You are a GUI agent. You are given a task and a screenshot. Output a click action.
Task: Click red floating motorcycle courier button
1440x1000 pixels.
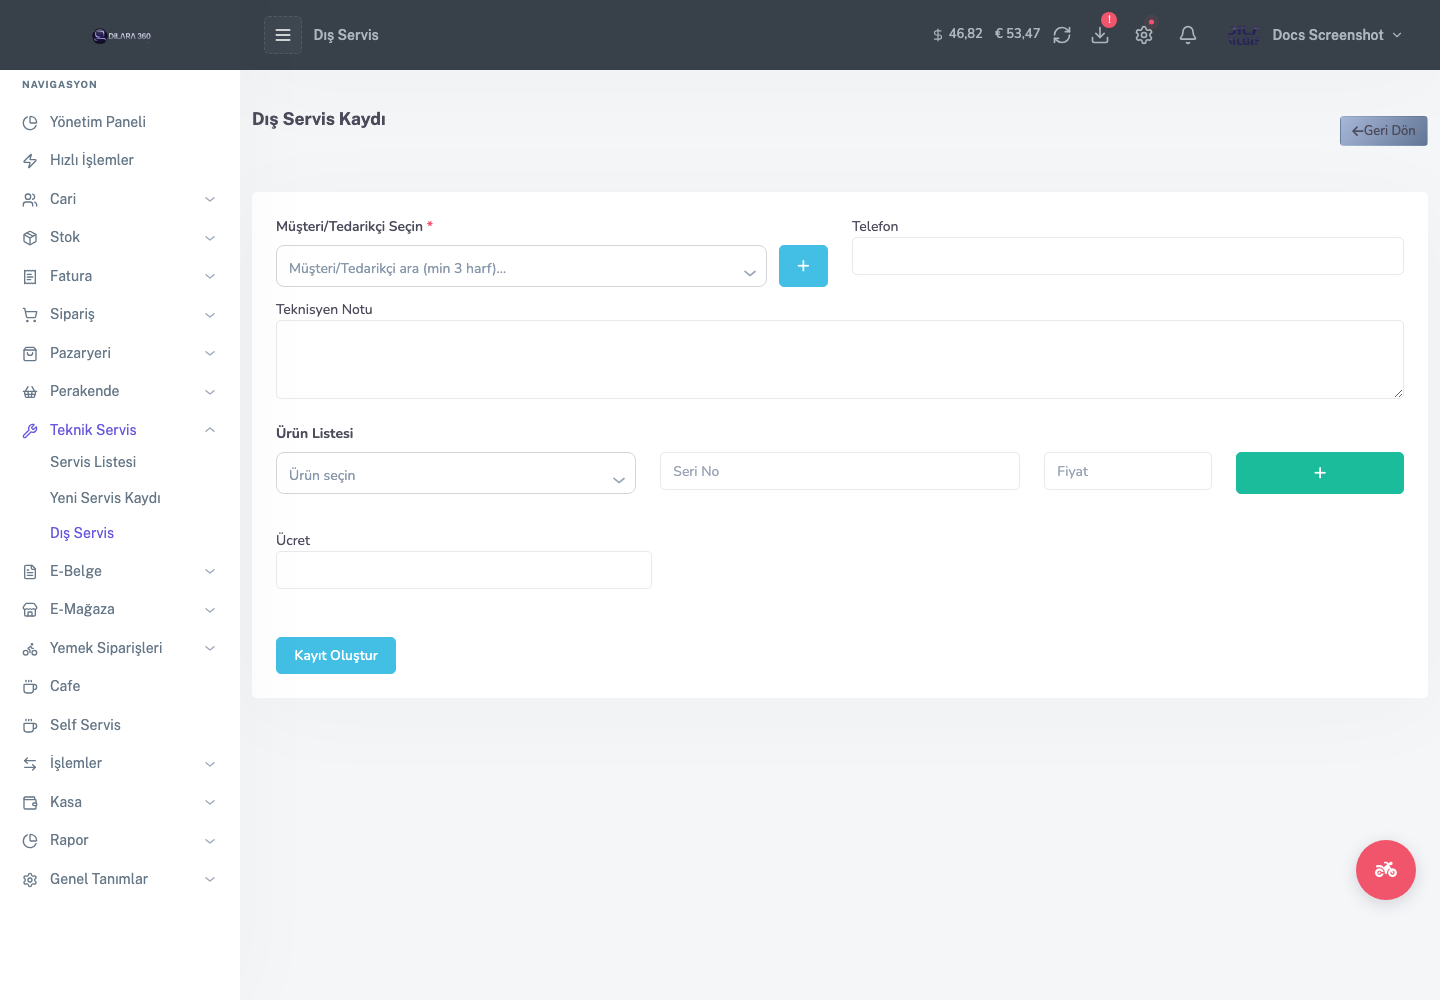click(x=1386, y=870)
